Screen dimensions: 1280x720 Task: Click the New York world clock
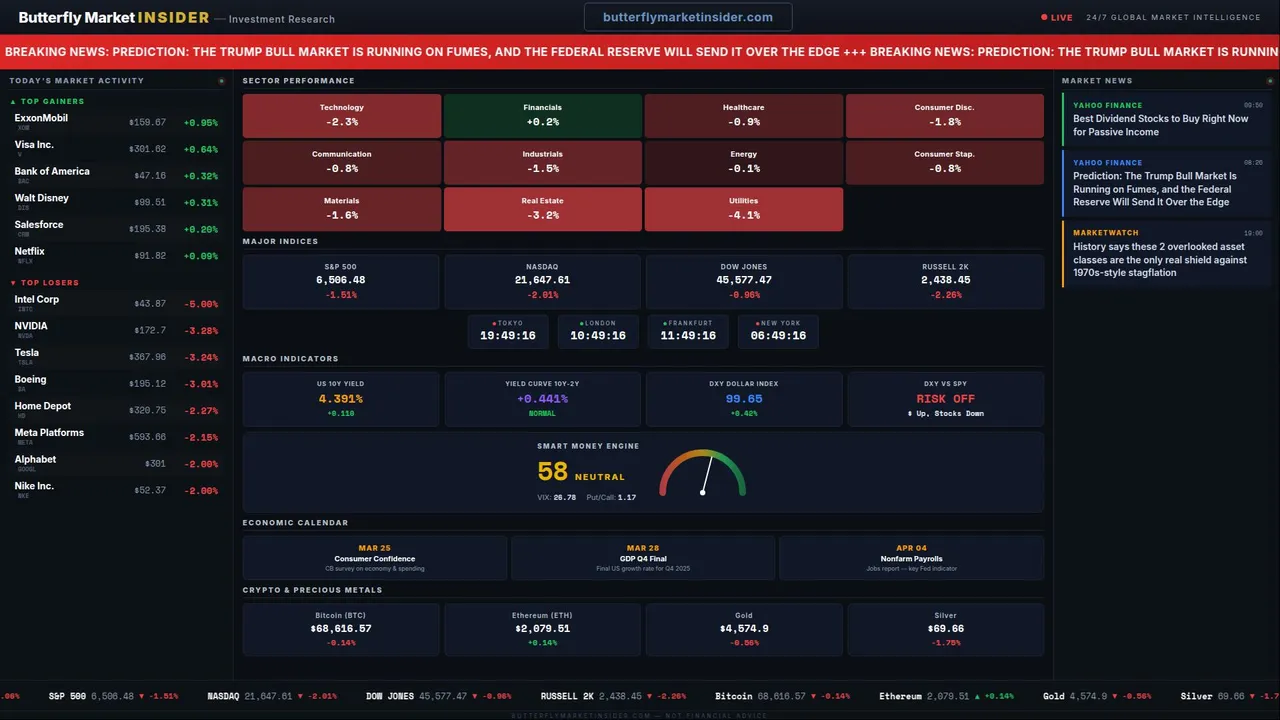coord(778,332)
